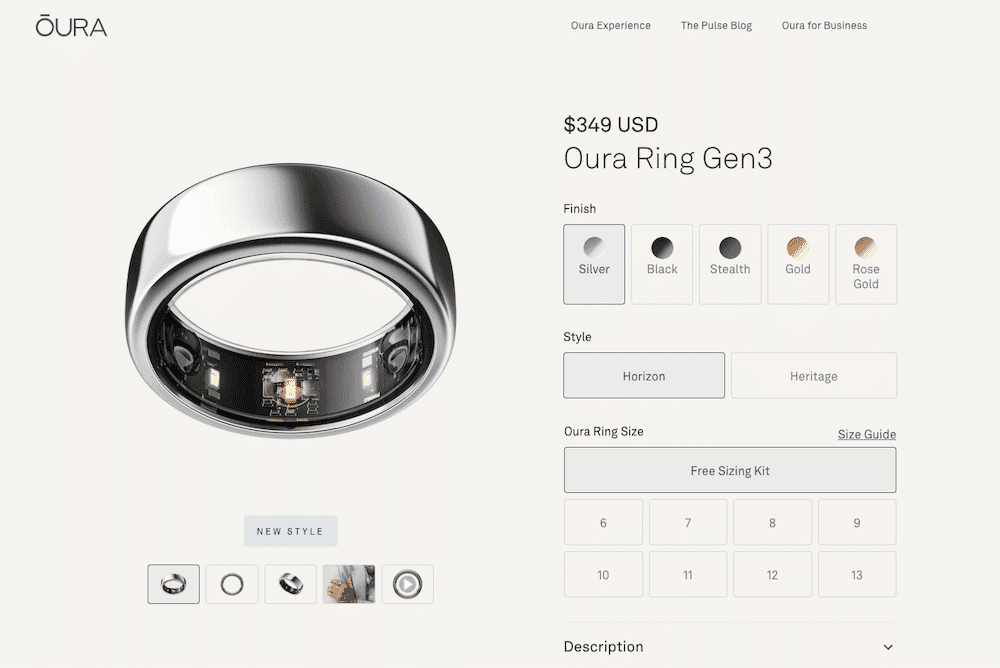1000x668 pixels.
Task: Select the tilted ring thumbnail
Action: tap(291, 584)
